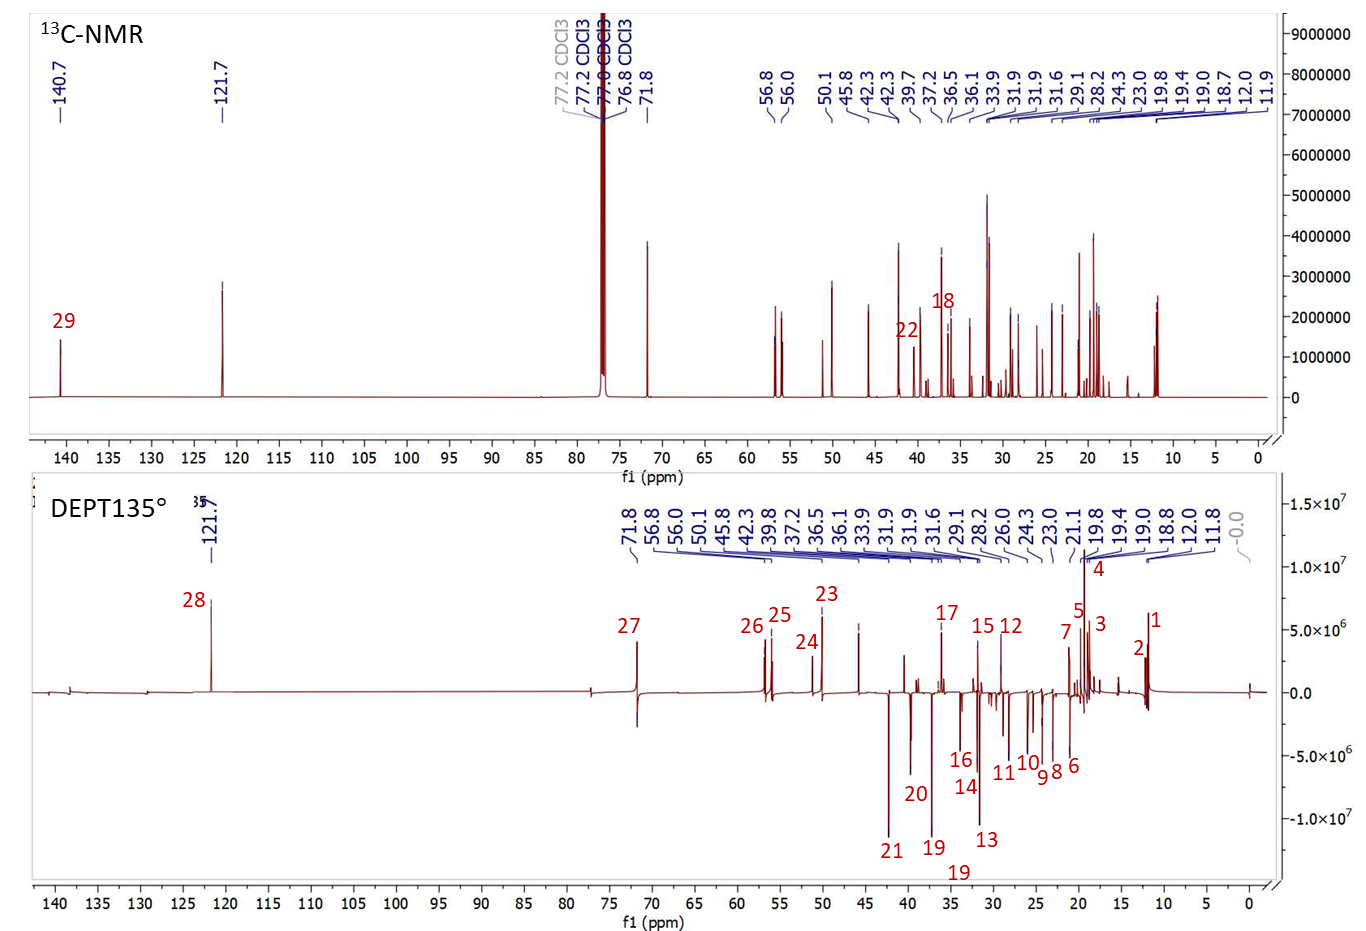1366x931 pixels.
Task: Select red peak label 22 in the top spectrum
Action: tap(907, 330)
